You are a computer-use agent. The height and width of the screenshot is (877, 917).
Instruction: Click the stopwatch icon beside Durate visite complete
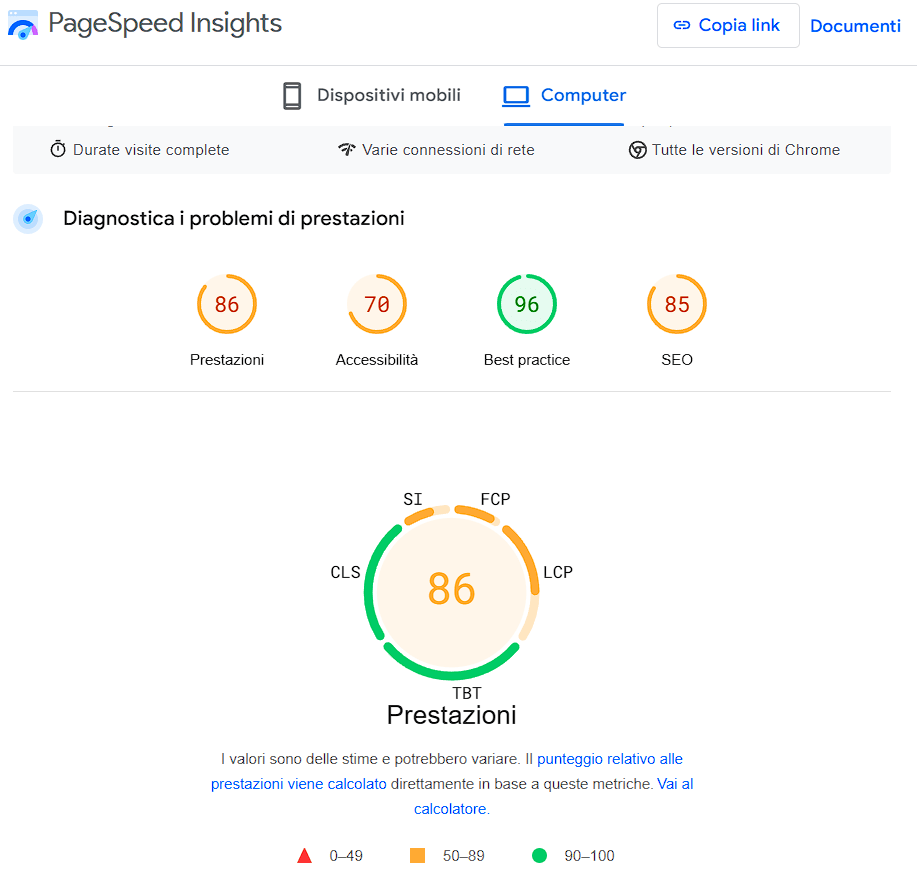coord(58,149)
